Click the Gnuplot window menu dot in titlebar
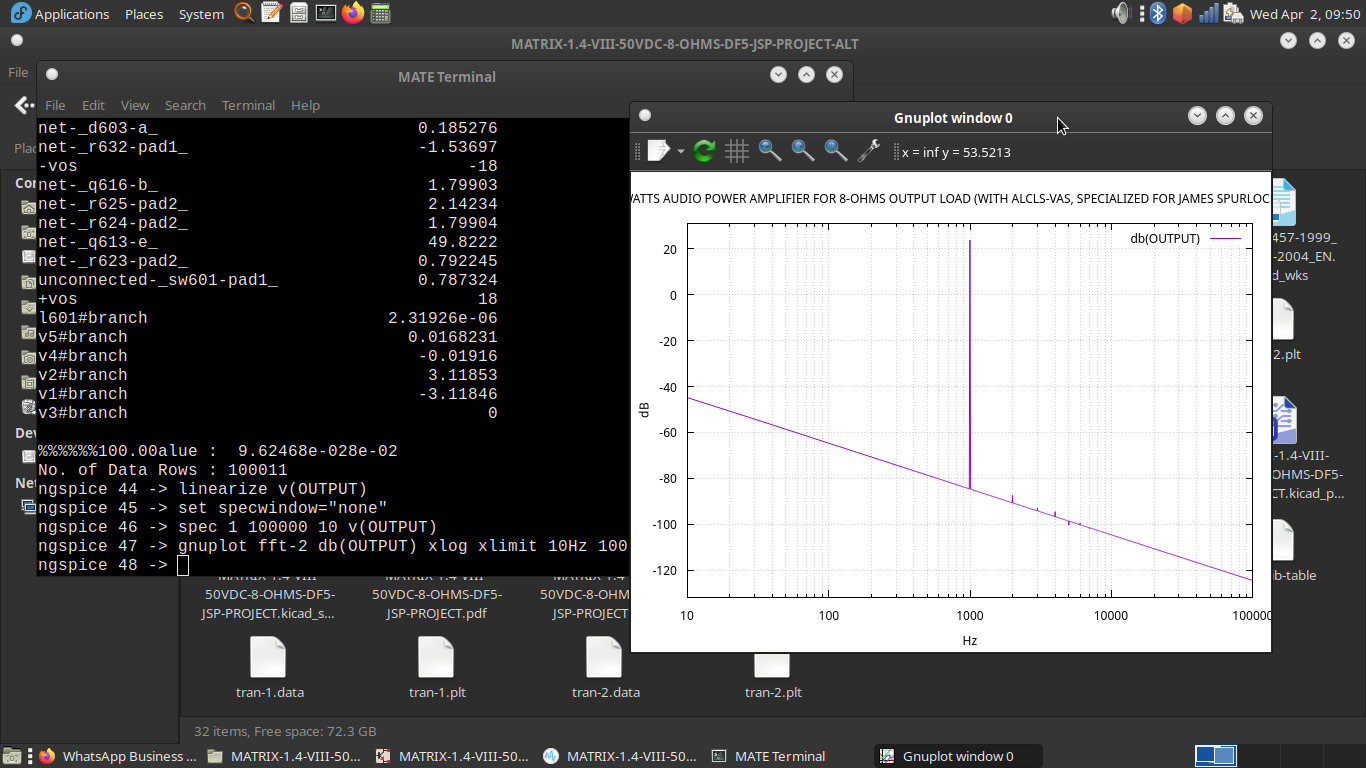 [x=645, y=116]
